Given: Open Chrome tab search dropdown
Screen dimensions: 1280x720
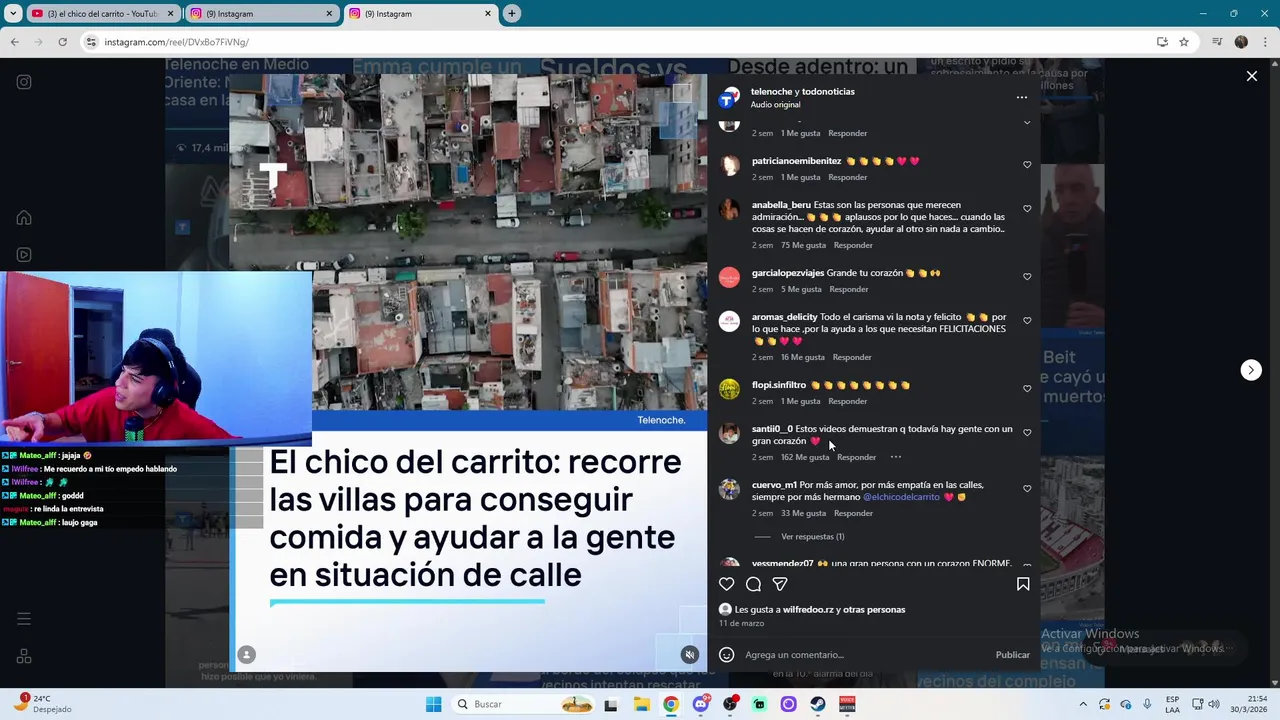Looking at the screenshot, I should [x=13, y=13].
